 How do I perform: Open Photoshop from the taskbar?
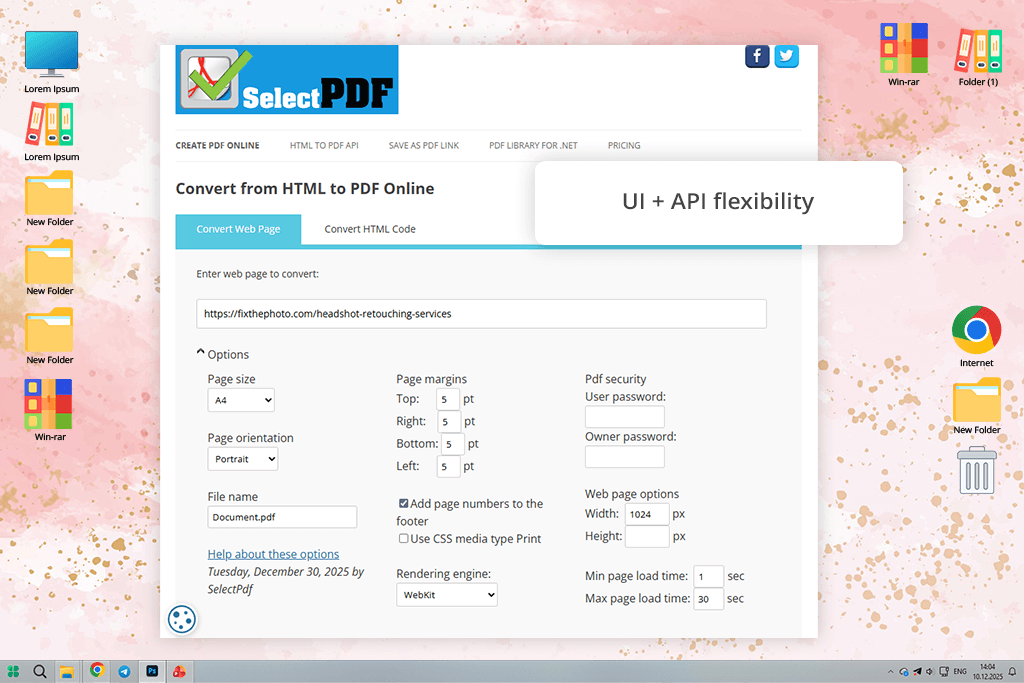(152, 671)
